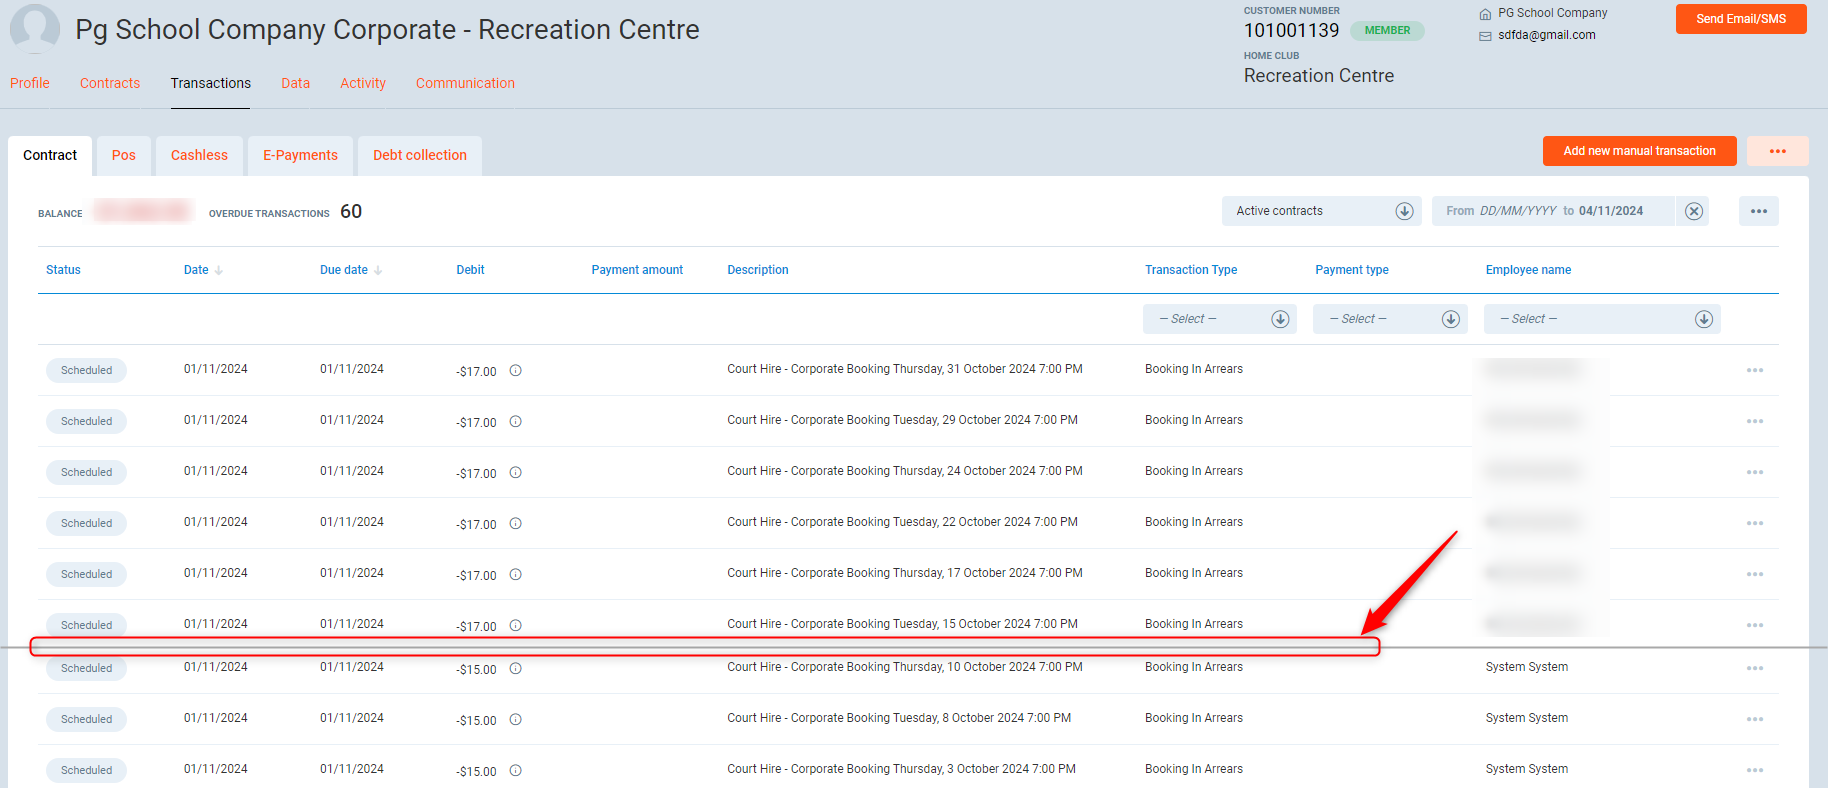Open table options menu next to date filter

pos(1758,211)
